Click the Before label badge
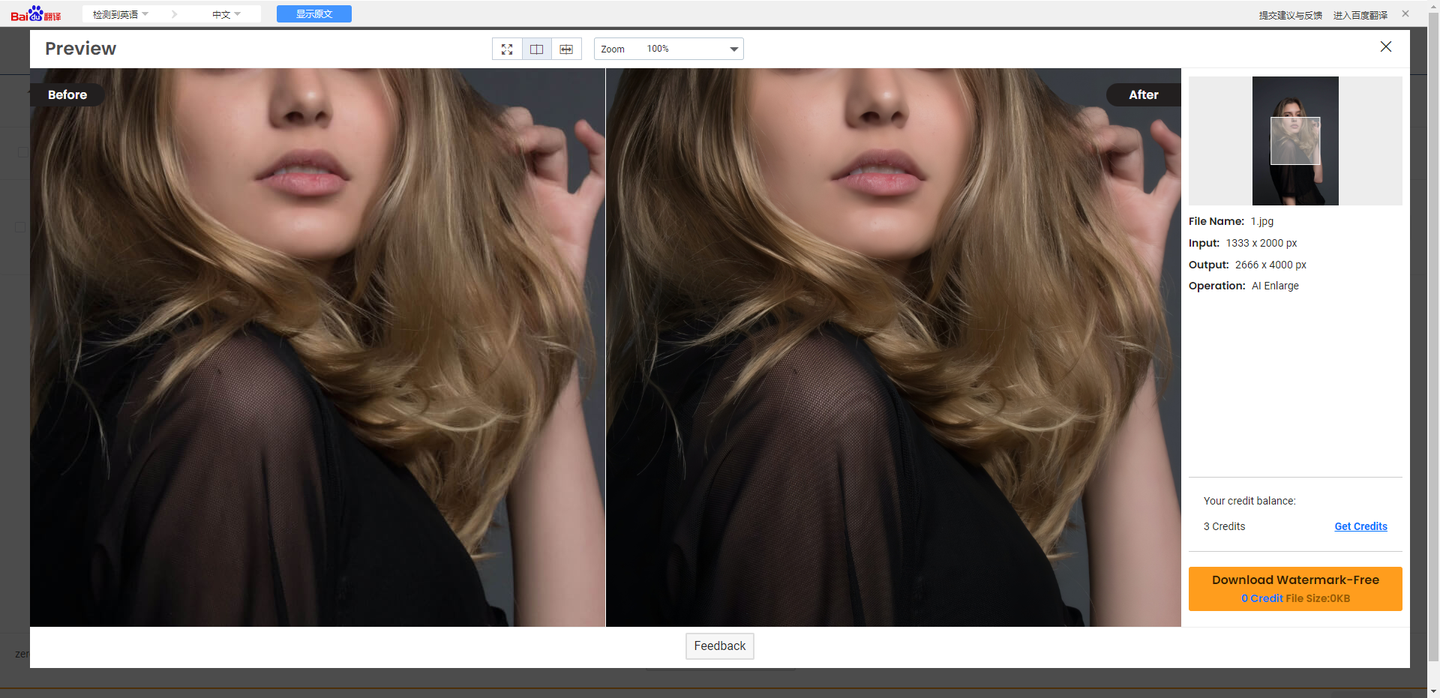The image size is (1440, 698). coord(67,95)
